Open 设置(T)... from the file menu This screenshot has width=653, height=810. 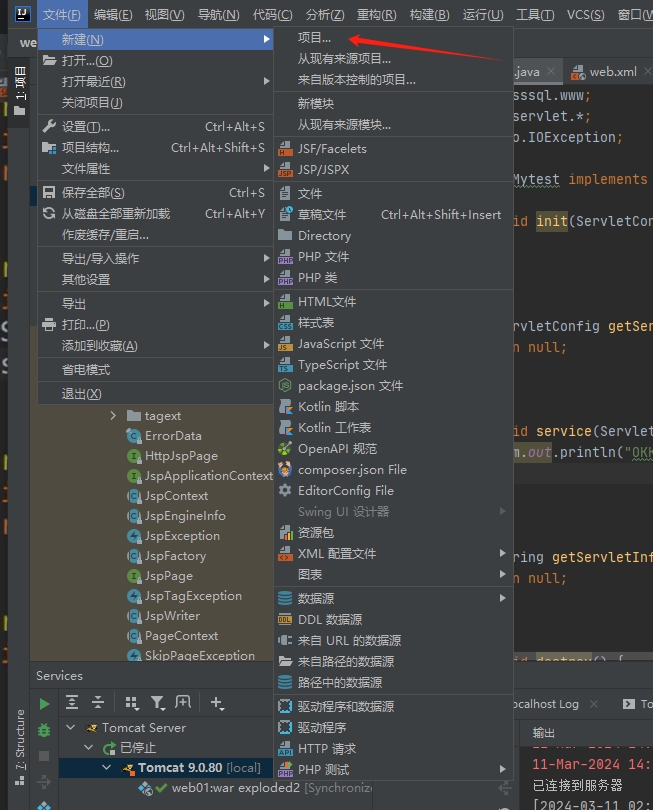coord(156,127)
